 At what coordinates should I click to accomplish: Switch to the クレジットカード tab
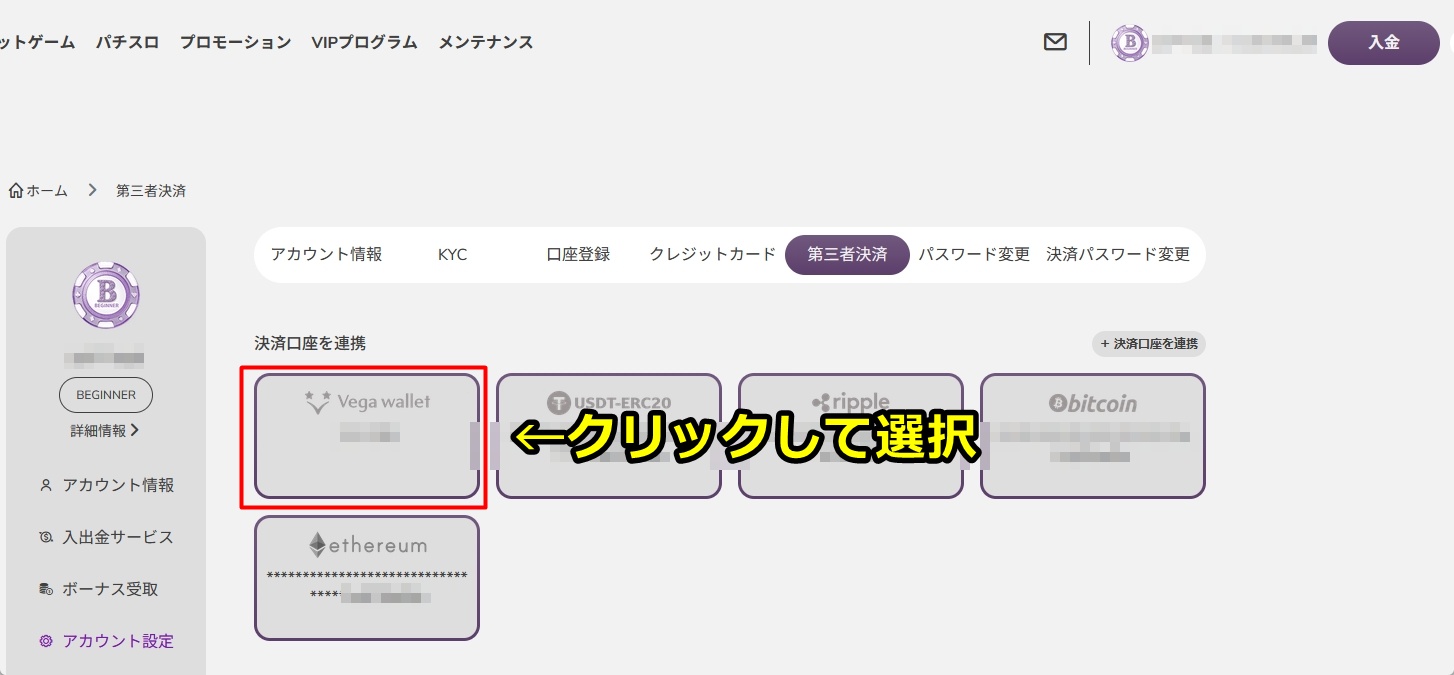click(x=713, y=254)
